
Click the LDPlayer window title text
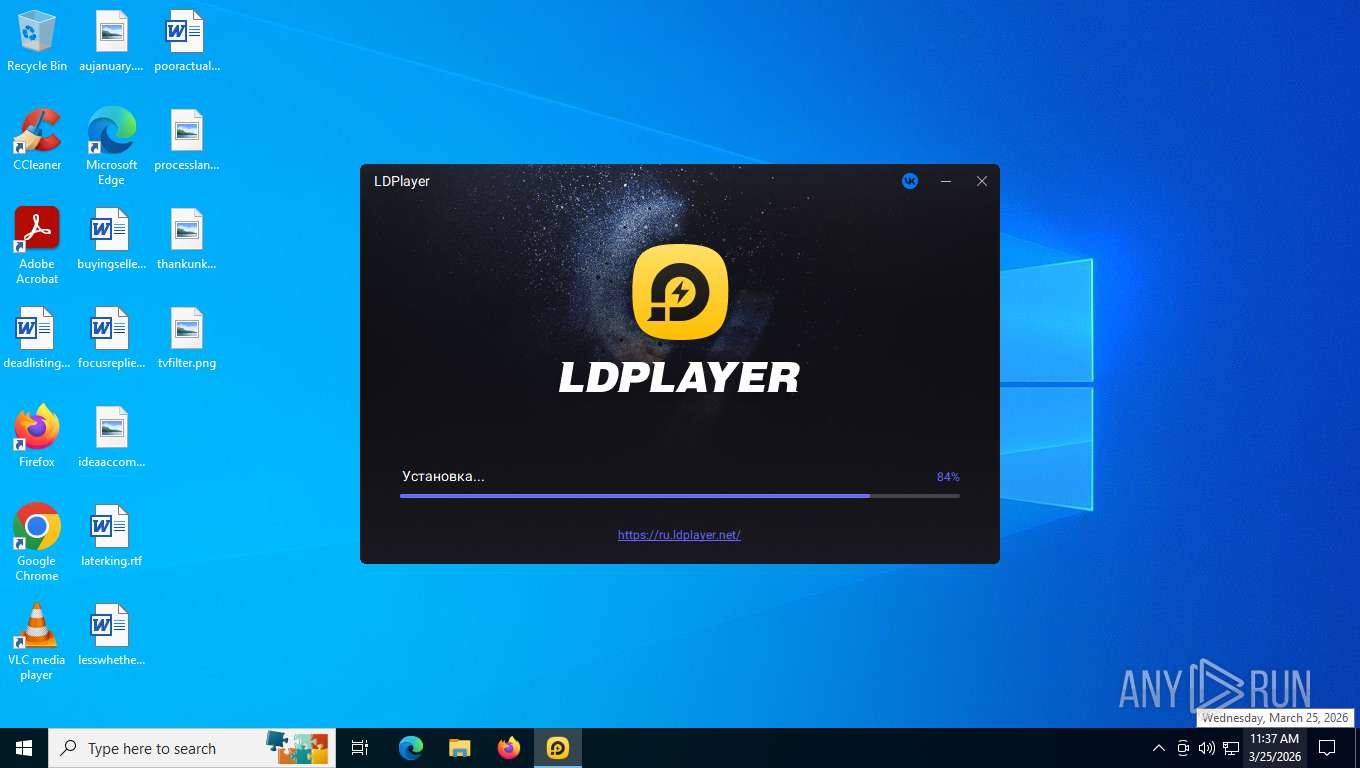click(x=402, y=181)
